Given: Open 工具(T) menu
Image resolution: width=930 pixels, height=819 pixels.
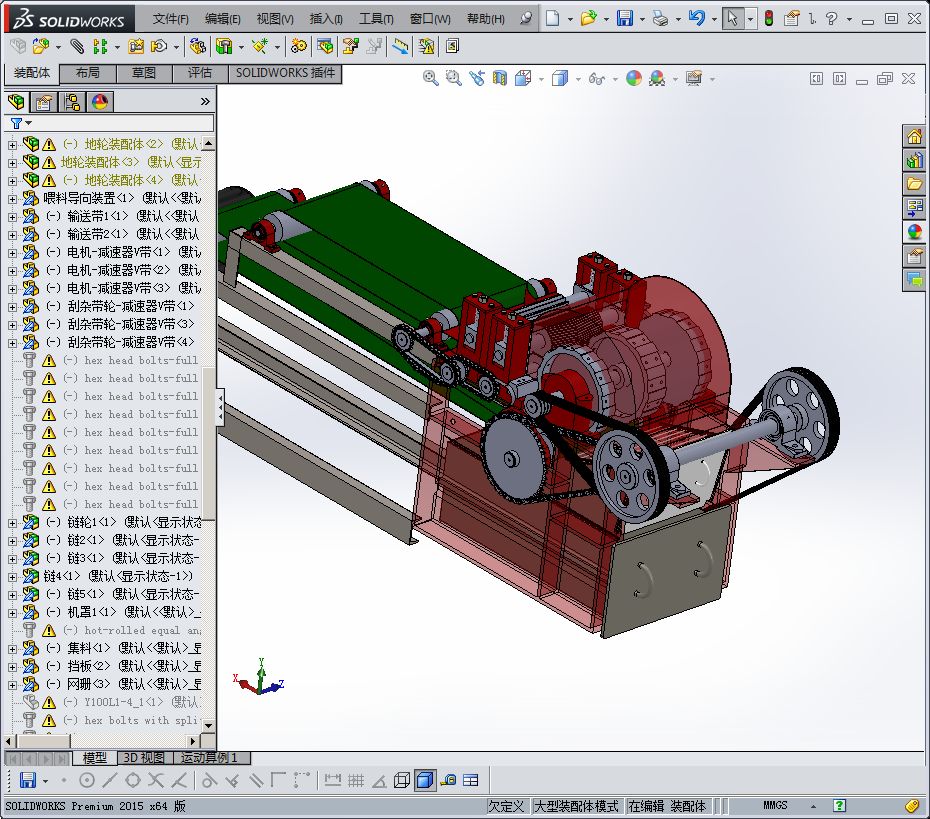Looking at the screenshot, I should 376,19.
